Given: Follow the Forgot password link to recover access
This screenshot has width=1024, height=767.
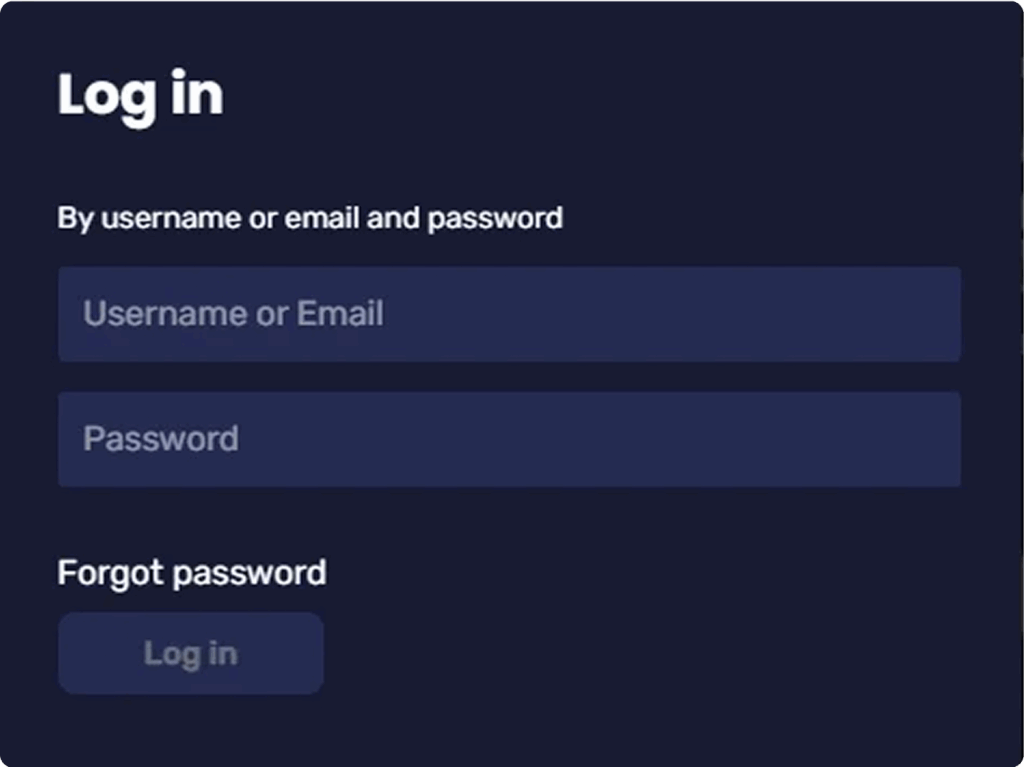Looking at the screenshot, I should (192, 573).
